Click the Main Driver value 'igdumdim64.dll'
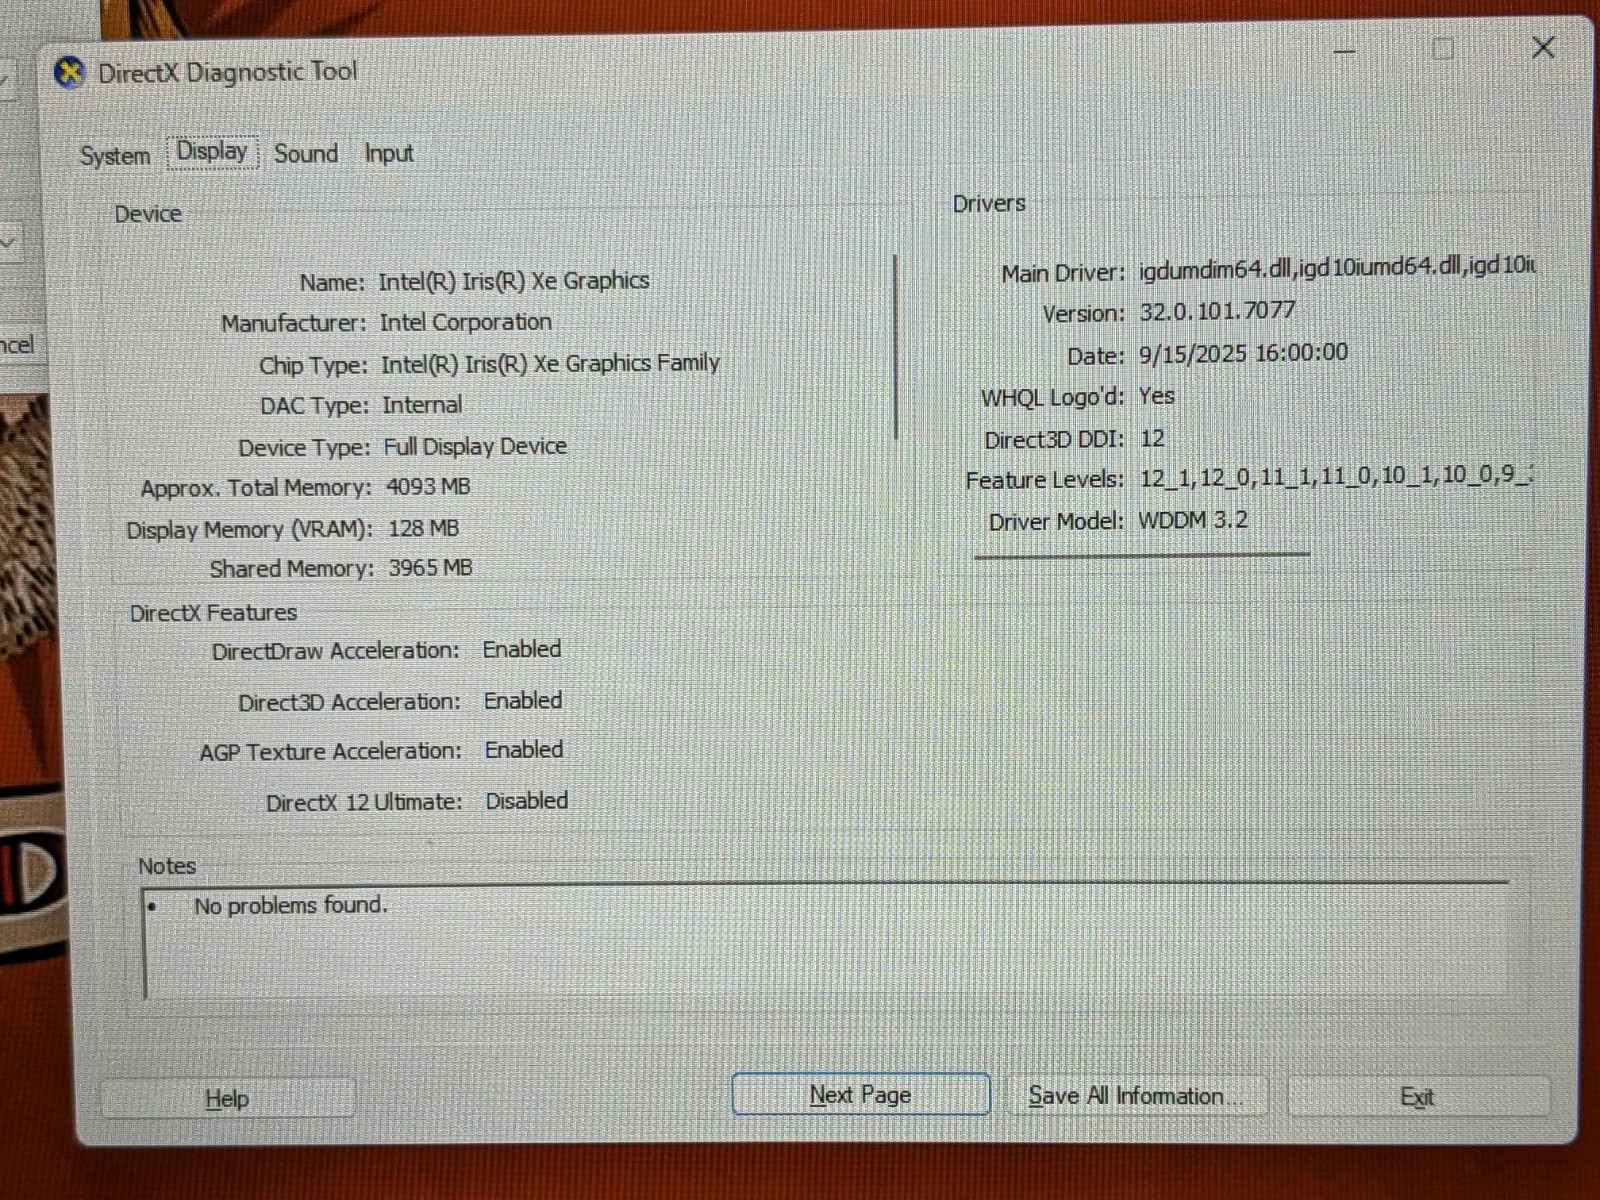 tap(1216, 268)
